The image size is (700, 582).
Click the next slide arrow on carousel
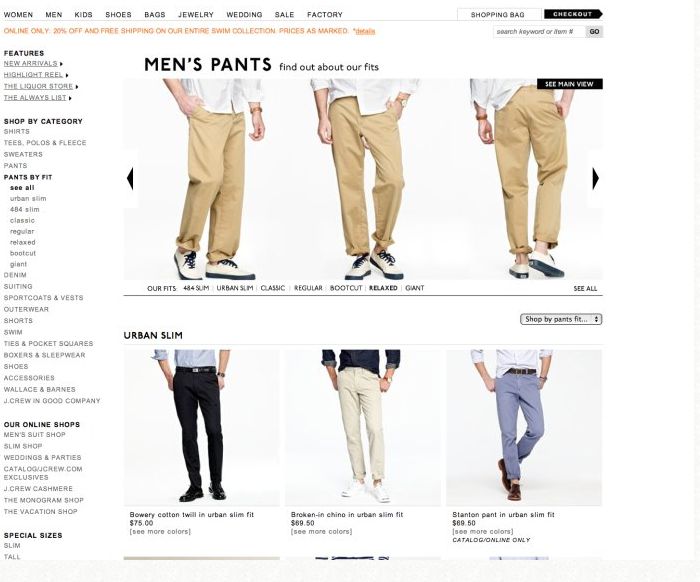click(595, 179)
